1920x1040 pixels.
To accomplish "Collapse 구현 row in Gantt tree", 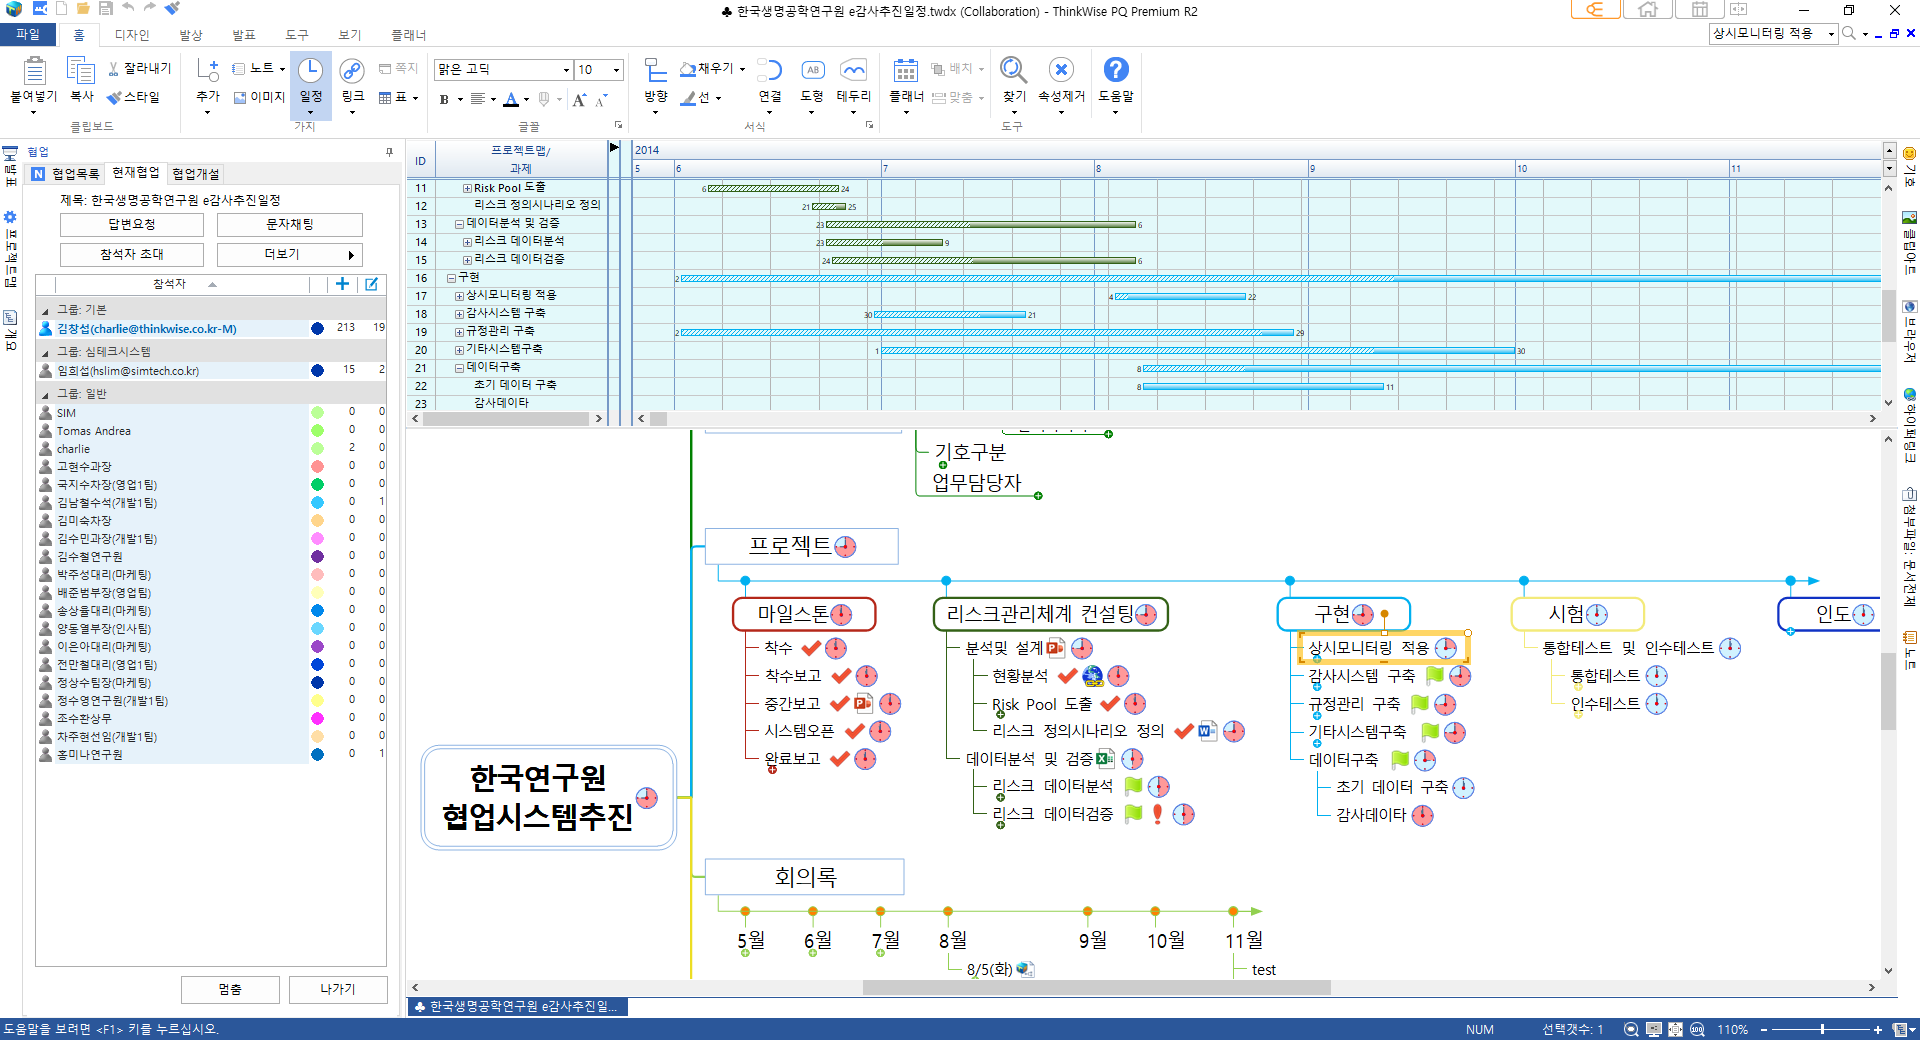I will 451,278.
